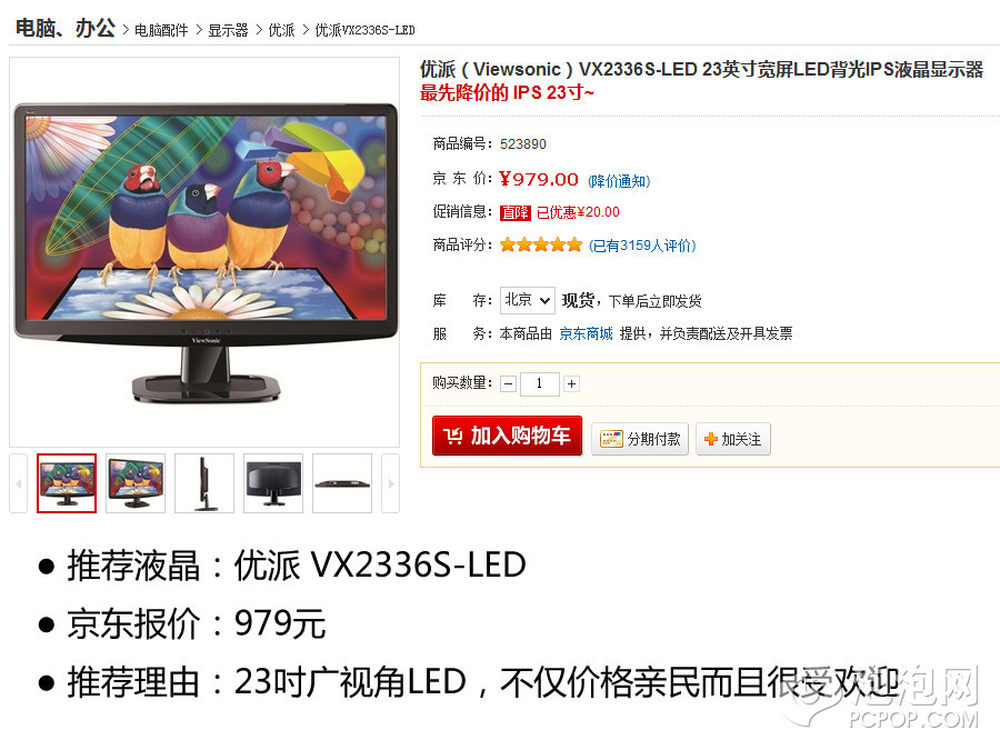The width and height of the screenshot is (1000, 750).
Task: Click the purchase quantity input field
Action: [540, 384]
